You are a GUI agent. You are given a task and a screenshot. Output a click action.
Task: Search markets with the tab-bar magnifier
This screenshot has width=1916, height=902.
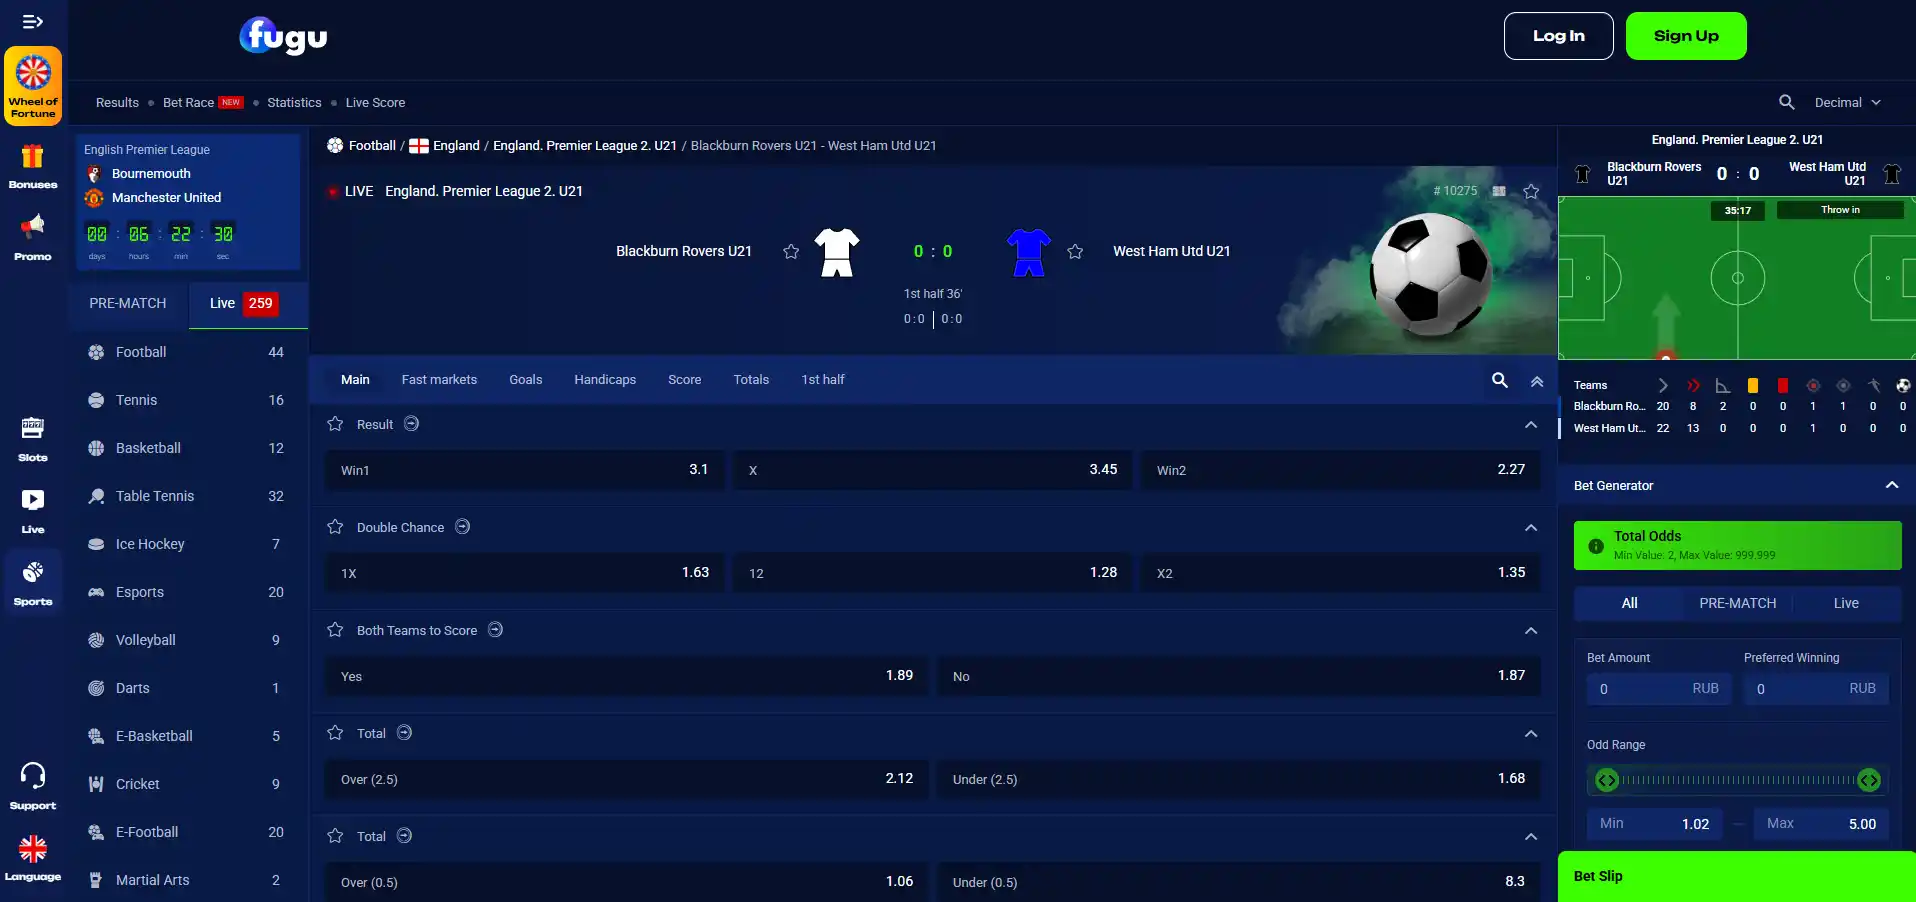pyautogui.click(x=1500, y=380)
